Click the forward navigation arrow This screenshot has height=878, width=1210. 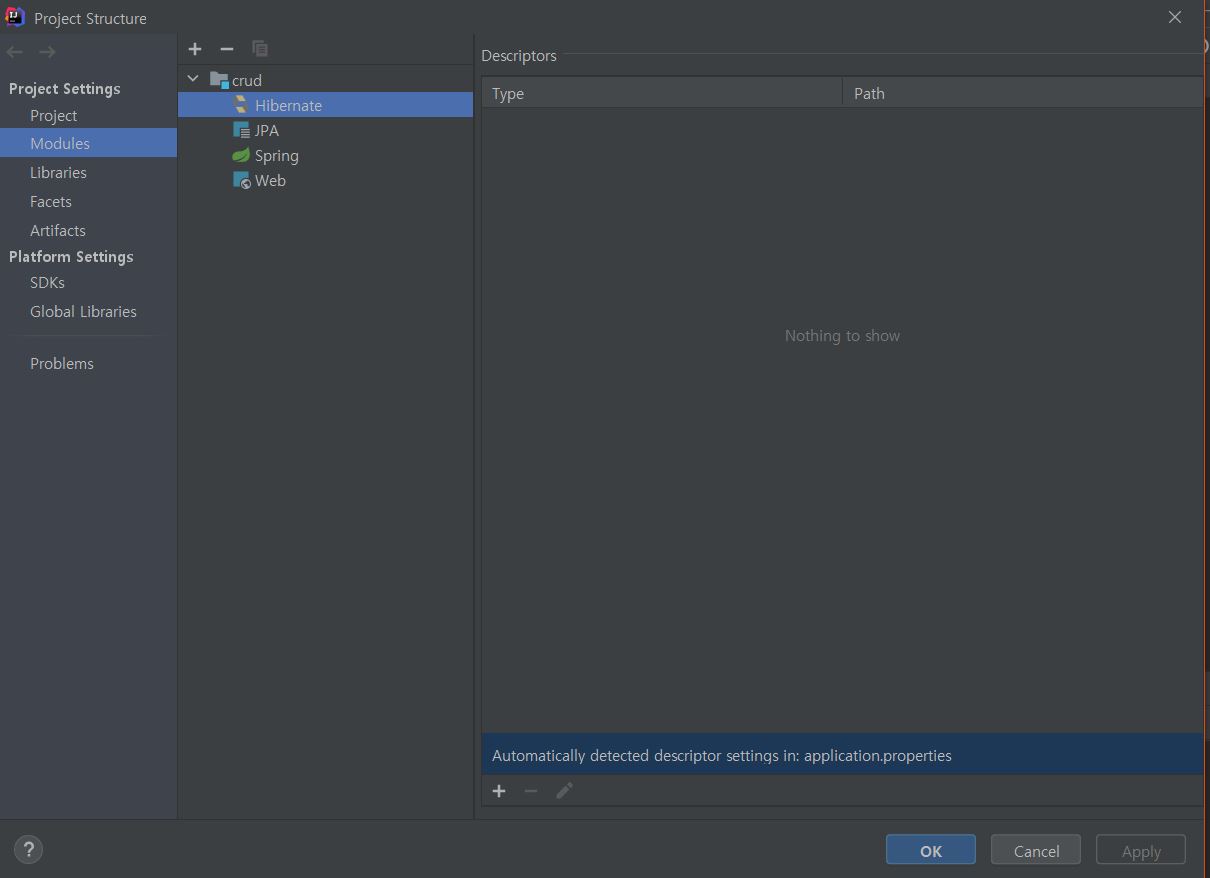pos(47,52)
